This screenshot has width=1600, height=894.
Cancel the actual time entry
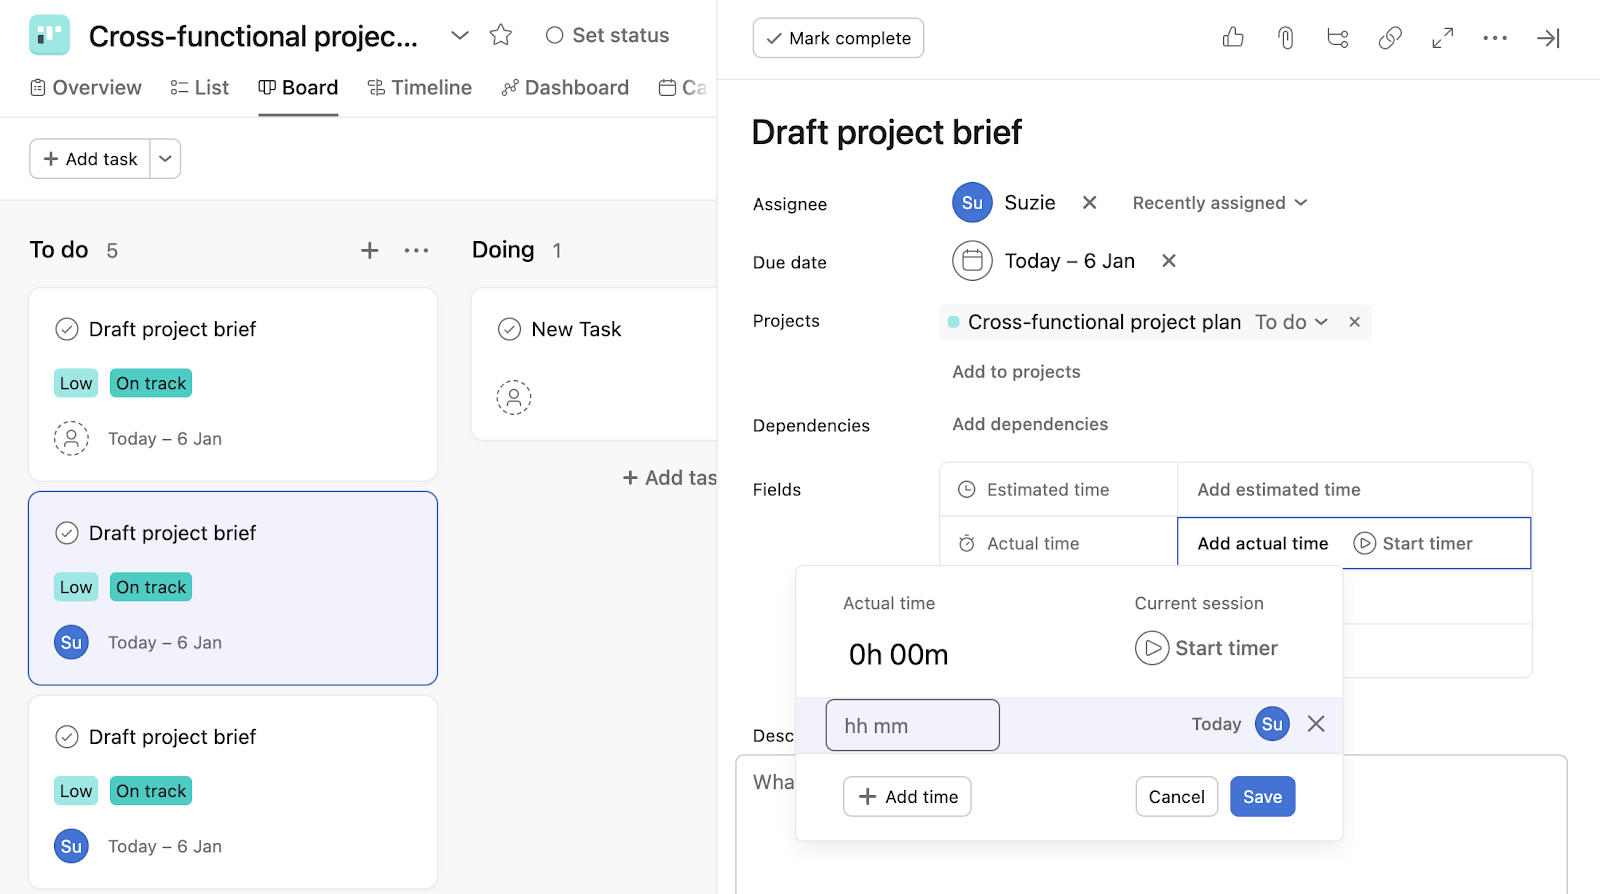tap(1177, 796)
